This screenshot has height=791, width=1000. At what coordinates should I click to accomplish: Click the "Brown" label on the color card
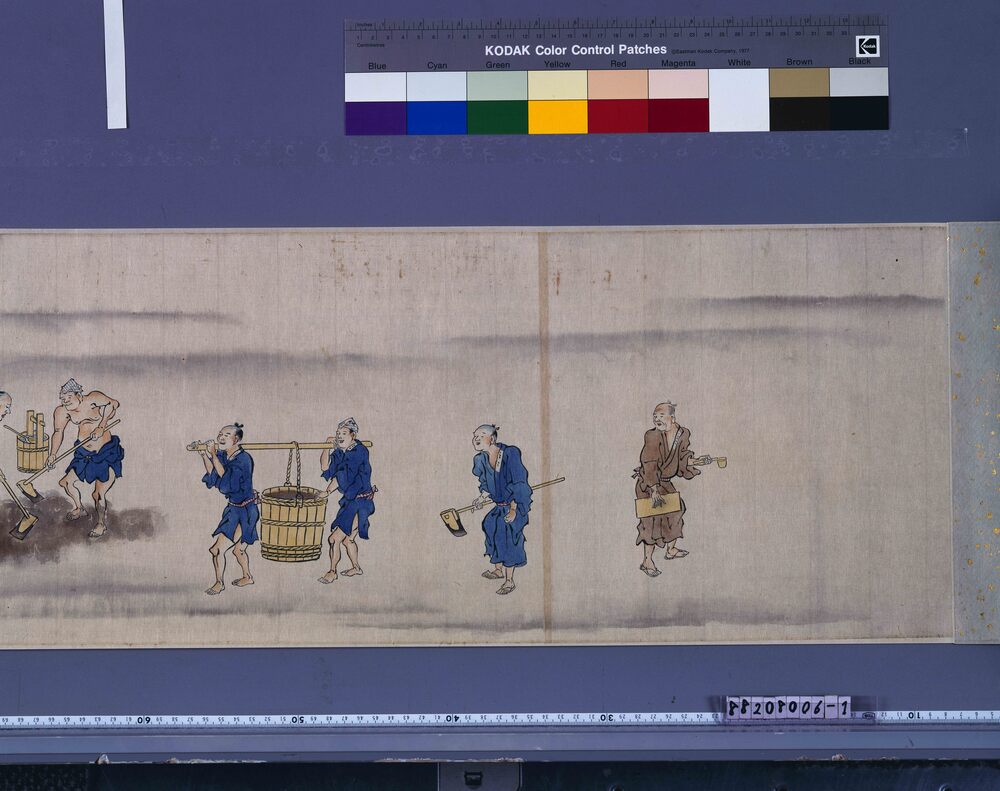coord(799,61)
